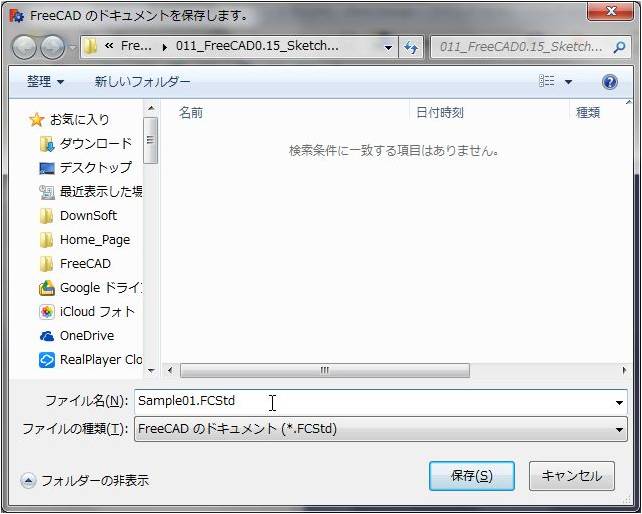
Task: Click the RealPlayer Cloud icon
Action: pyautogui.click(x=47, y=360)
